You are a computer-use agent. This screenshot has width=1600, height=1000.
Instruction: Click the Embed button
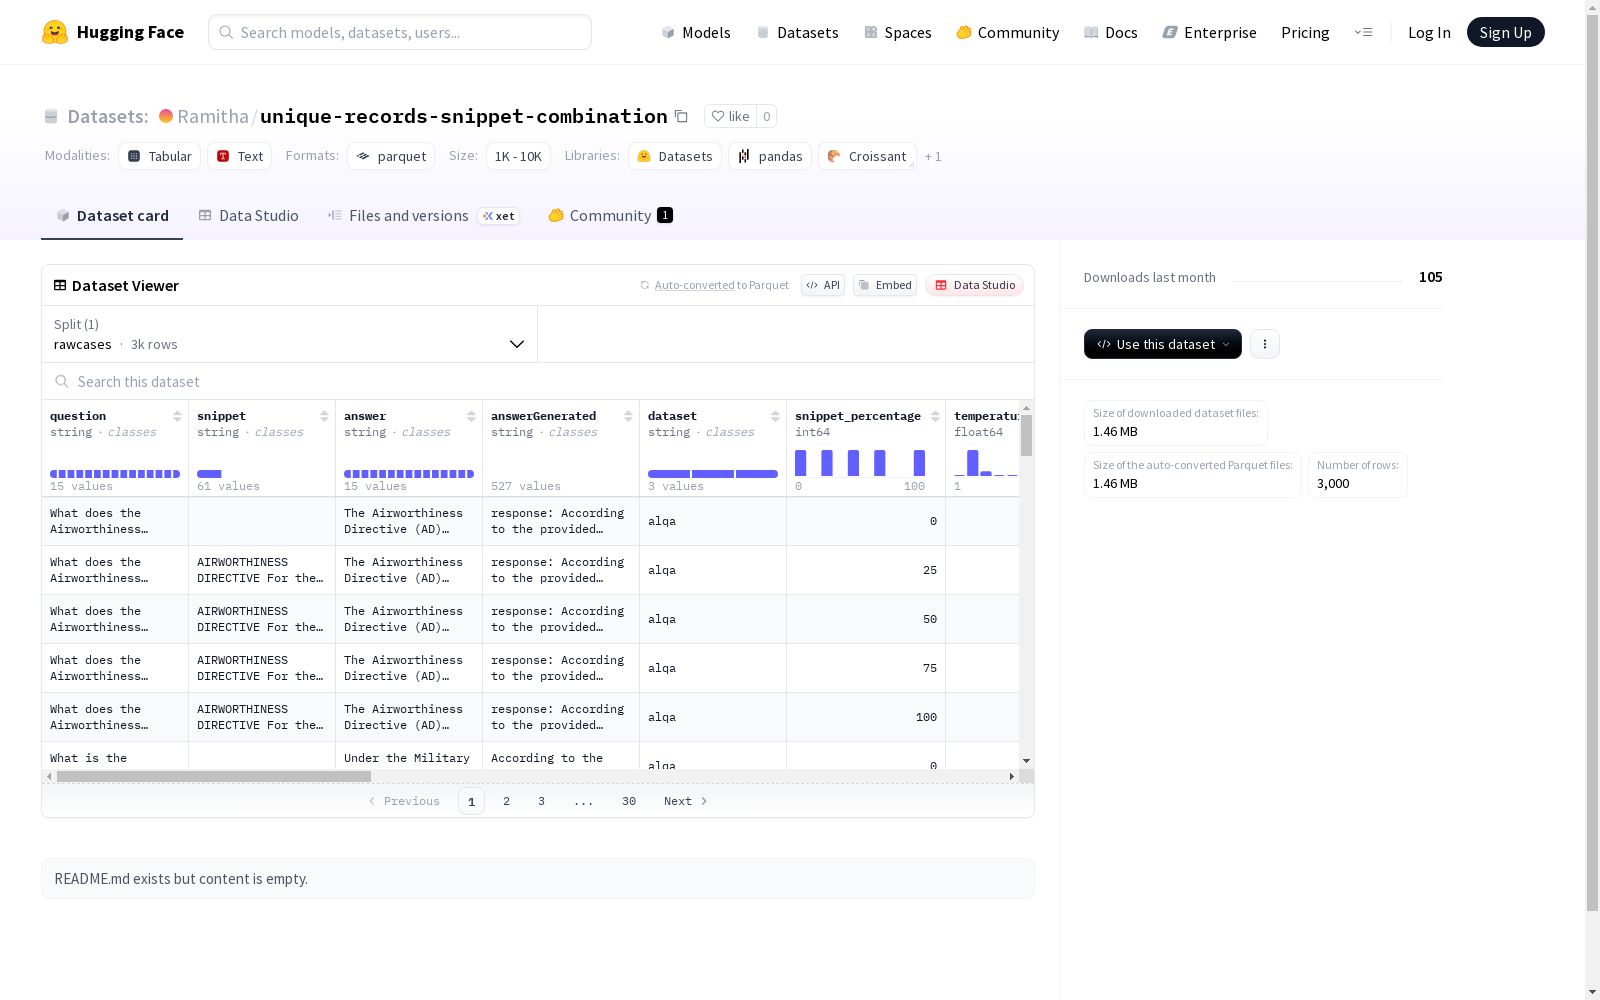pos(885,285)
